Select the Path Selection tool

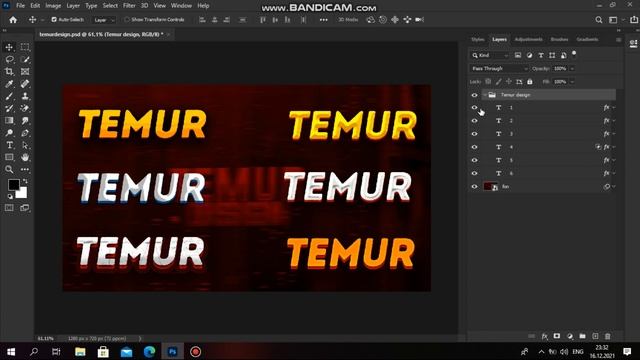tap(25, 145)
